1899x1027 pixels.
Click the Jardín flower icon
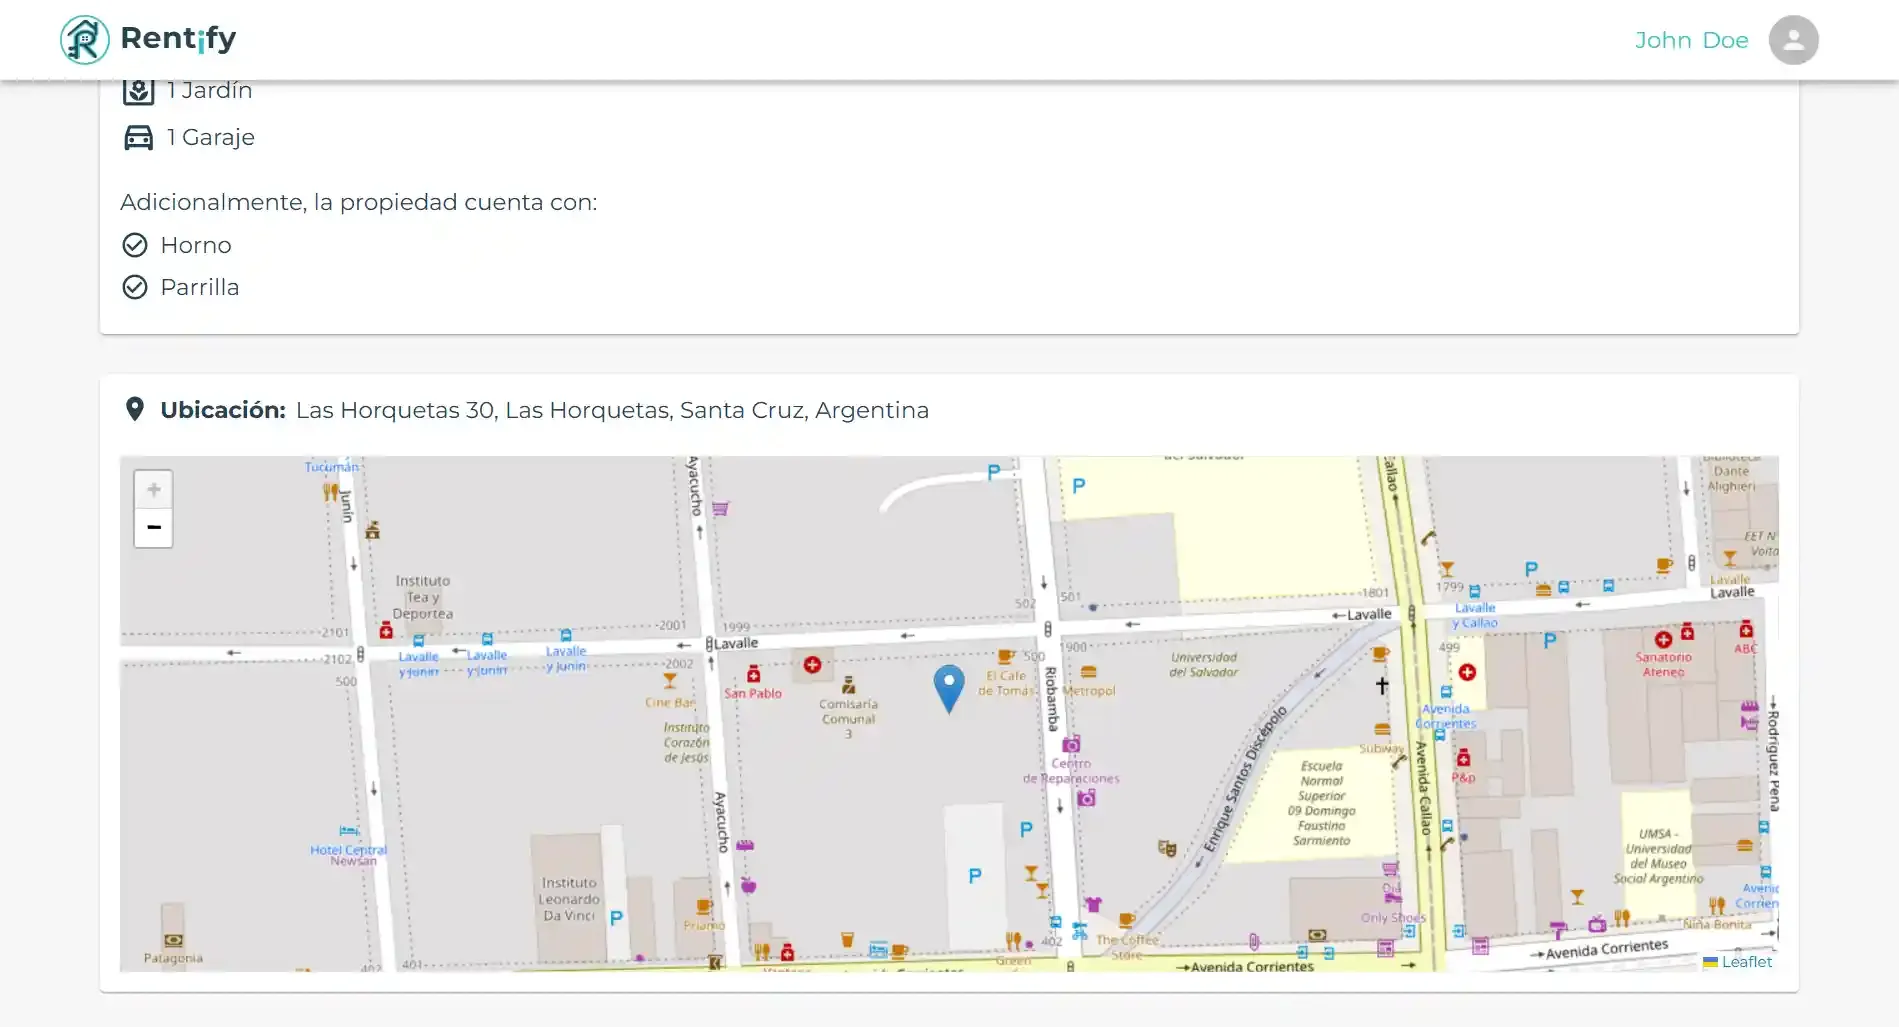point(138,91)
